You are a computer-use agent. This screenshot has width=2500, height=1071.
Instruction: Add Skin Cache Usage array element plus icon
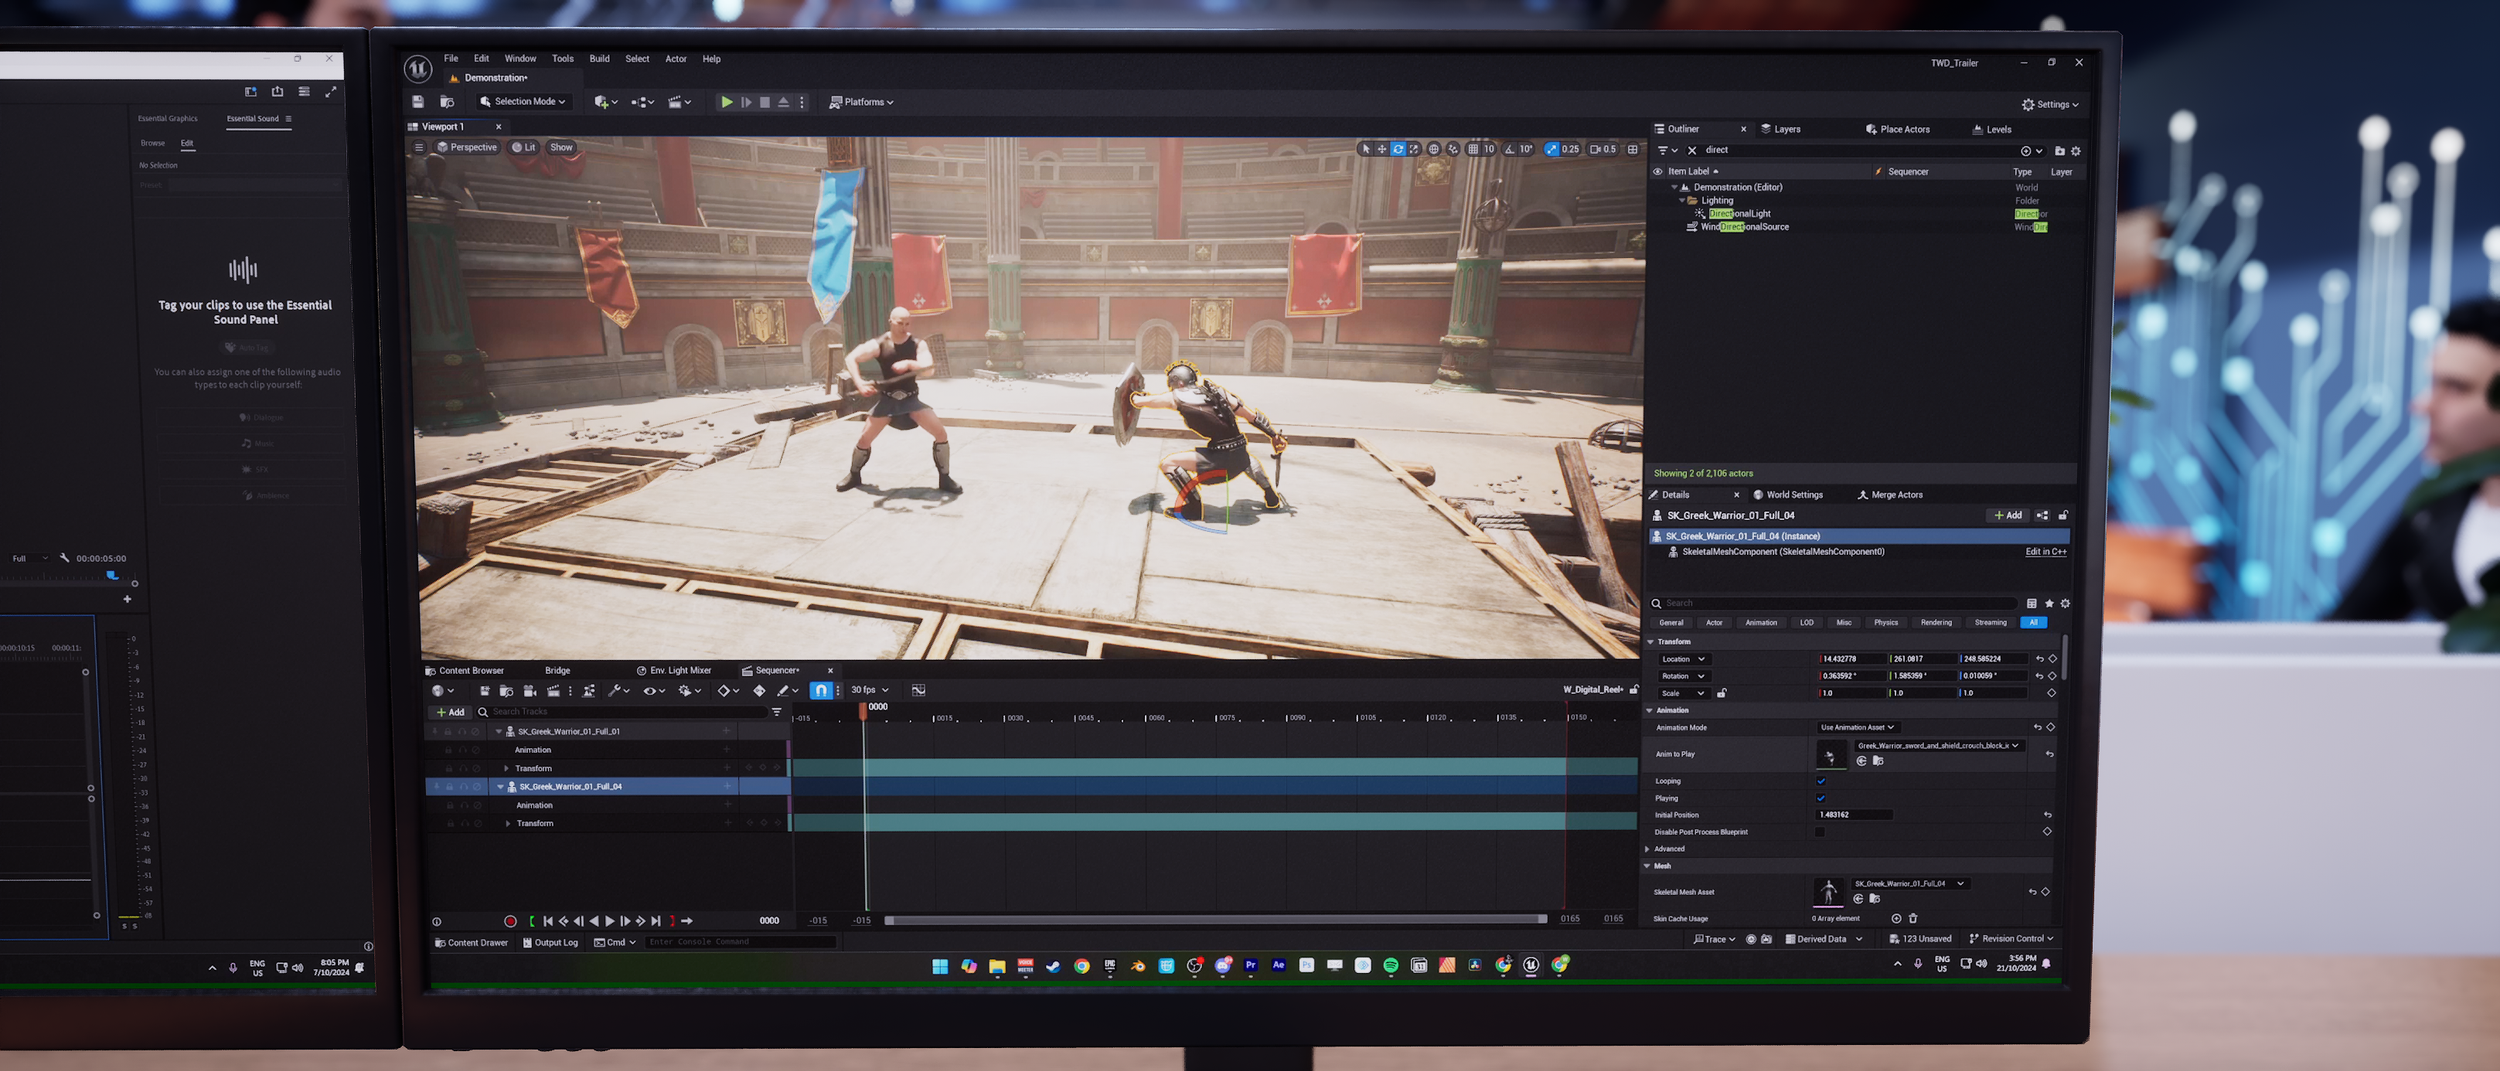click(1896, 918)
